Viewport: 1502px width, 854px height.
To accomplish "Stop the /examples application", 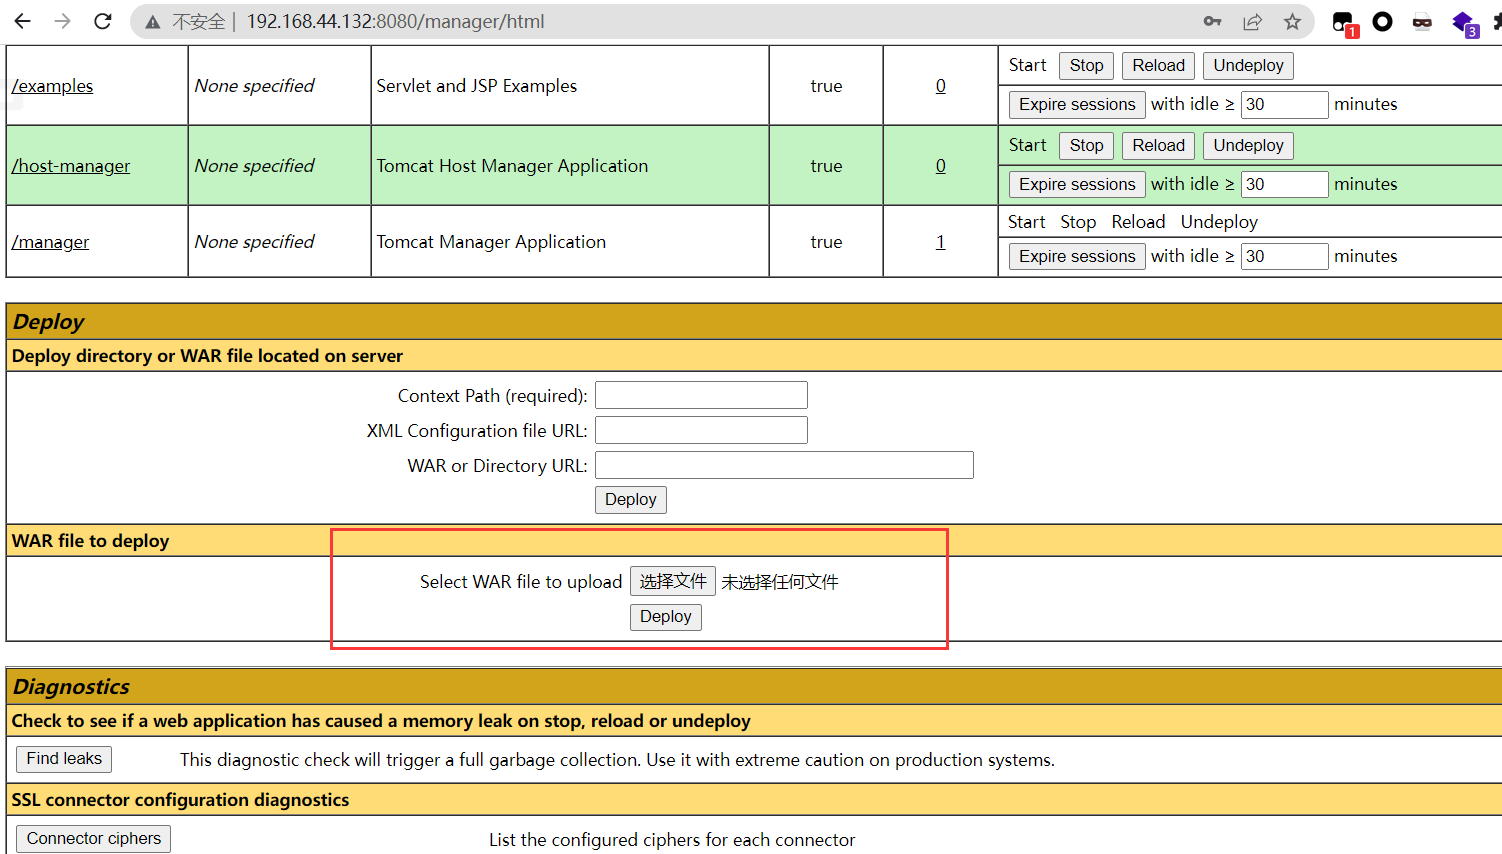I will click(1086, 66).
